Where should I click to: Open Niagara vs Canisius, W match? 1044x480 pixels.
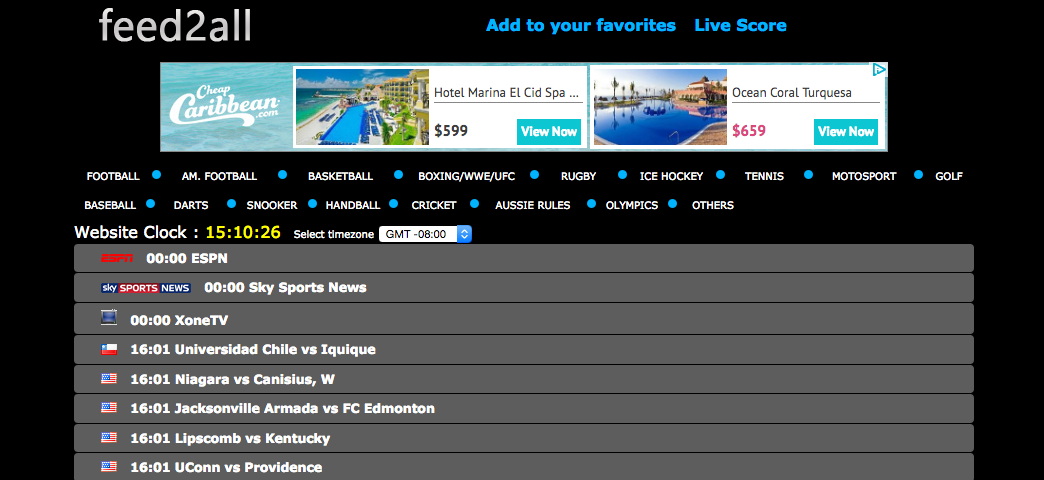[x=523, y=379]
